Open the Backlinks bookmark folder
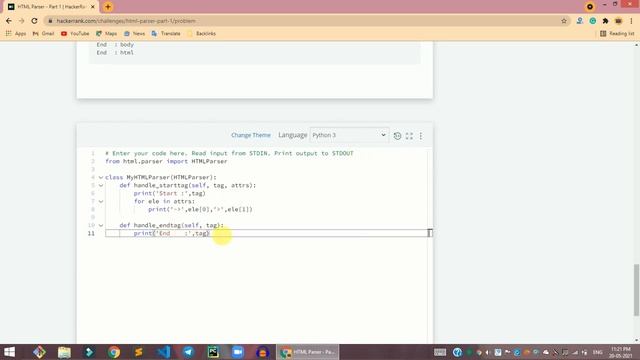Image resolution: width=640 pixels, height=360 pixels. (x=201, y=33)
